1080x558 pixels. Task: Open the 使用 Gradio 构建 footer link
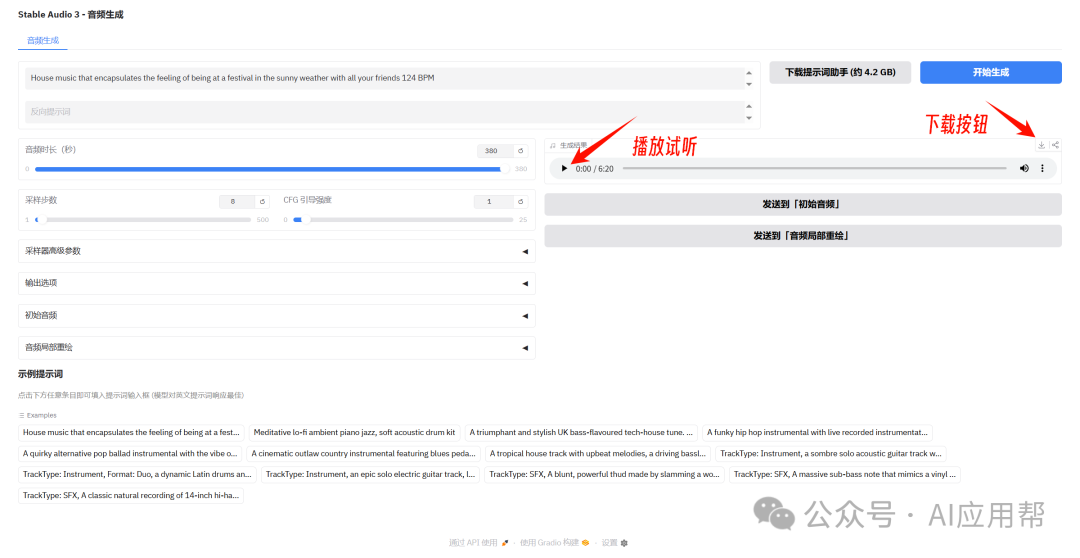(x=554, y=543)
